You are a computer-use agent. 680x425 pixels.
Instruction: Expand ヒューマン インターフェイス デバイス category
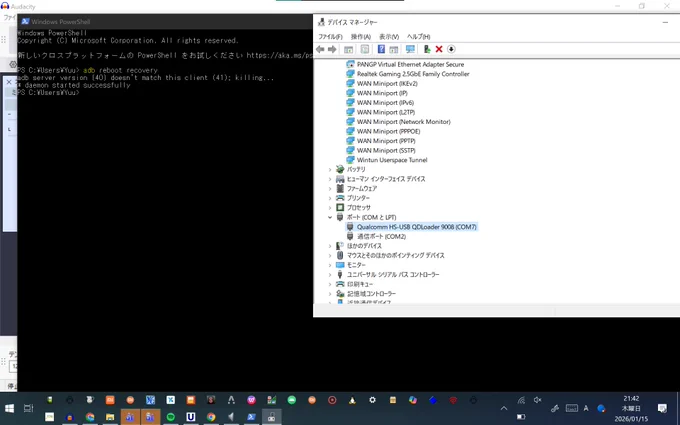tap(330, 179)
